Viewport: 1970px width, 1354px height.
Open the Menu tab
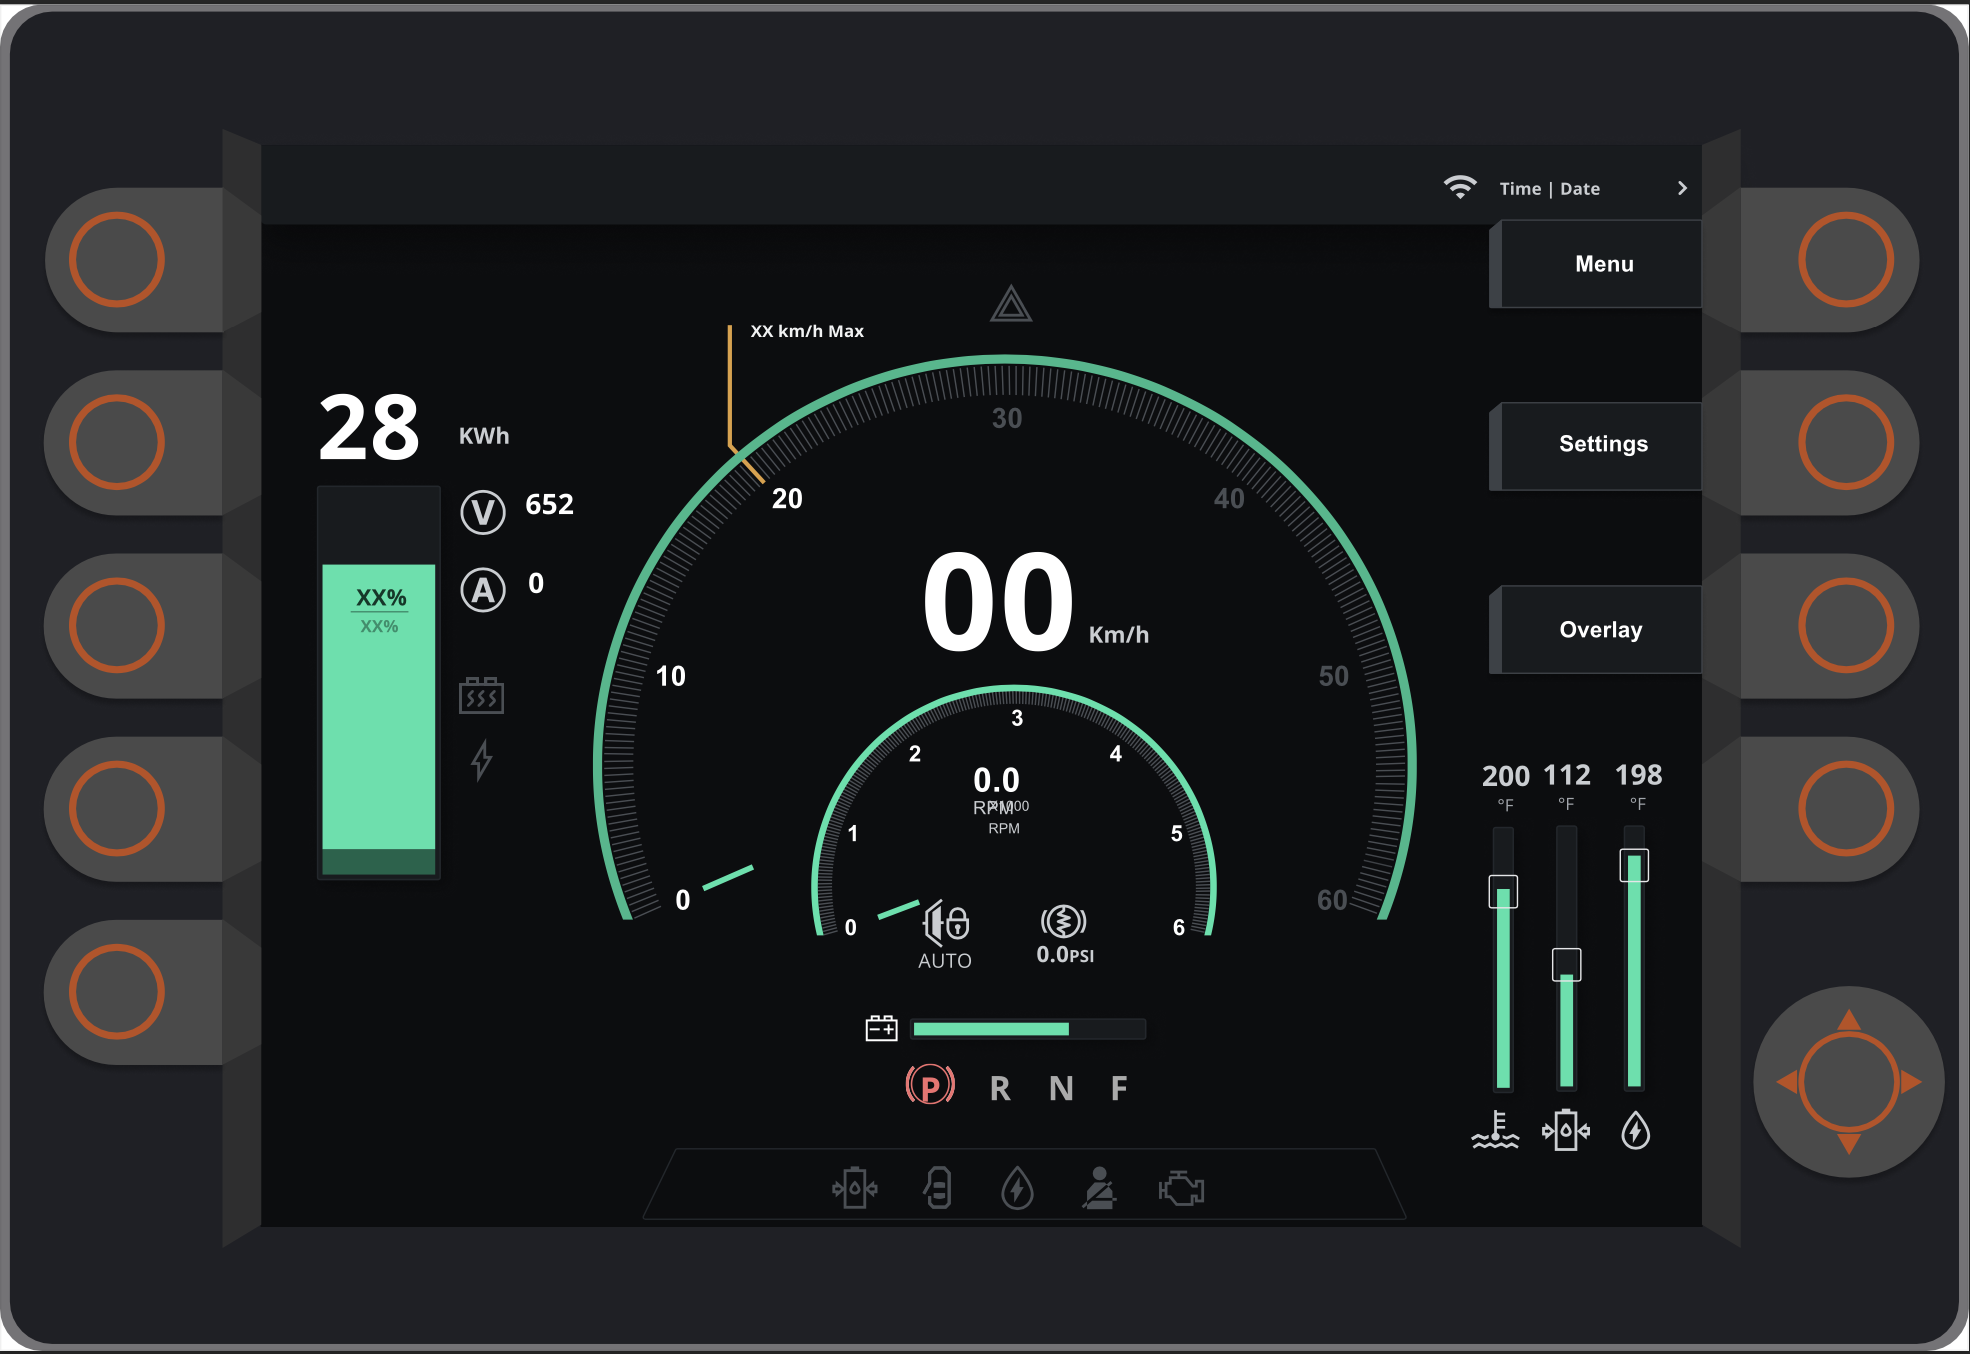[x=1603, y=264]
